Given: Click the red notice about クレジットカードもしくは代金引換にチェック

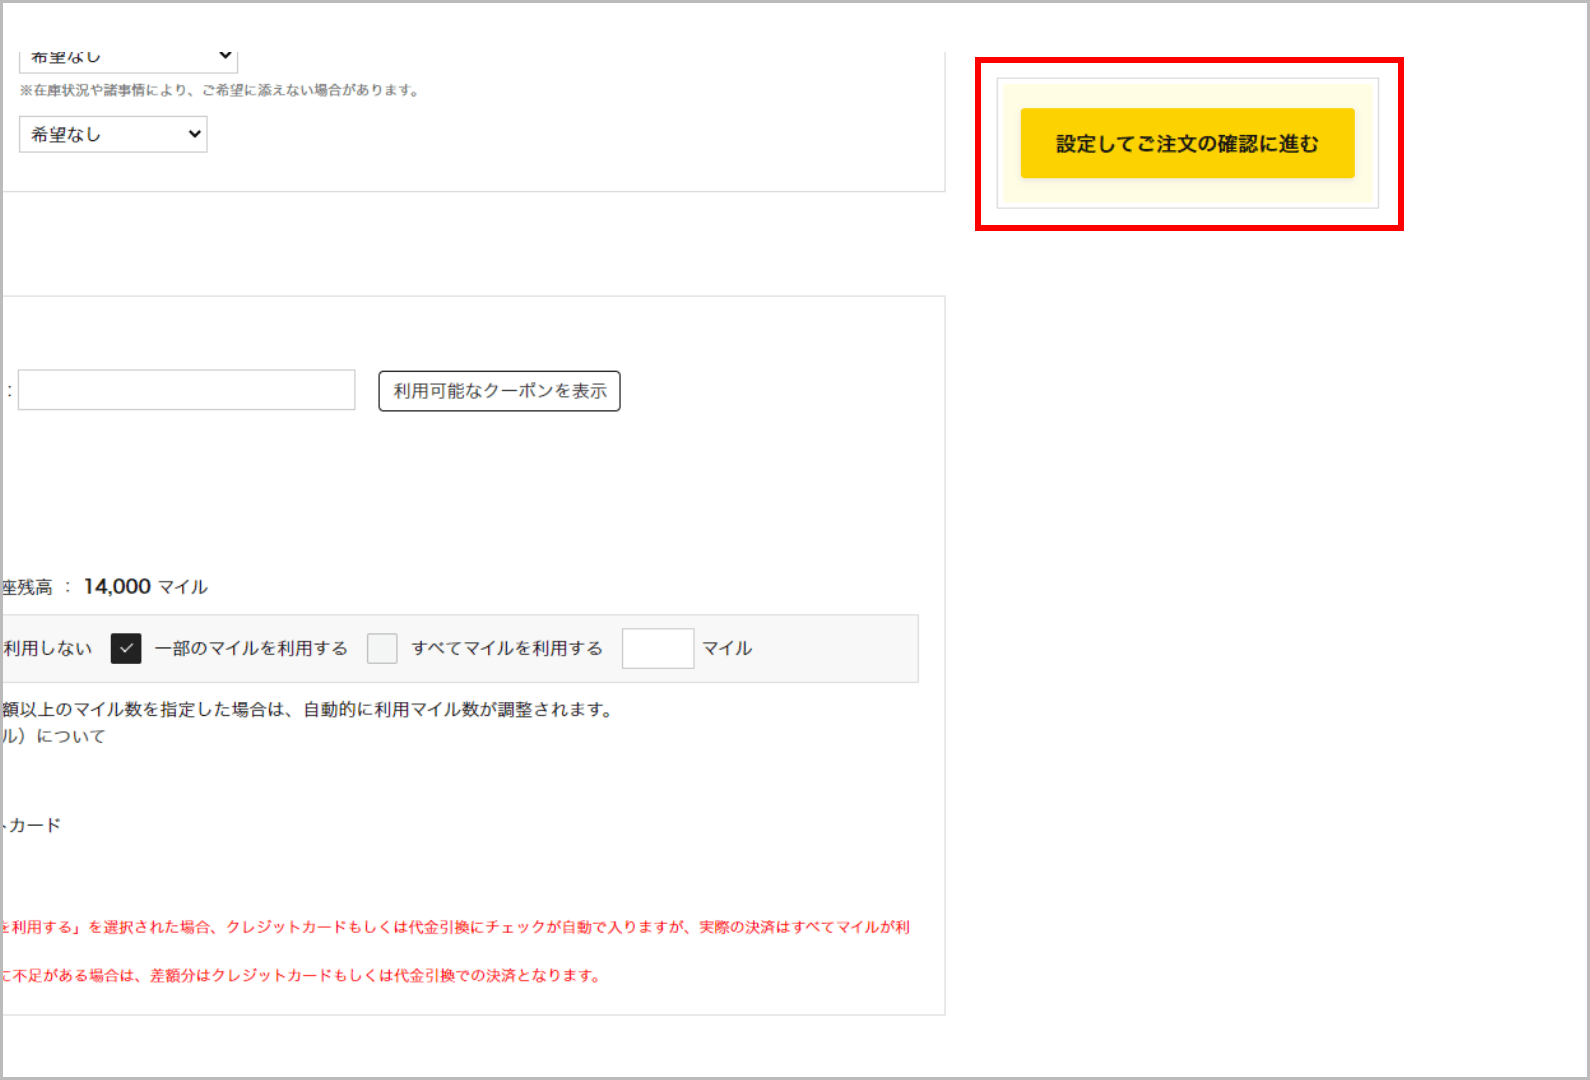Looking at the screenshot, I should click(456, 927).
